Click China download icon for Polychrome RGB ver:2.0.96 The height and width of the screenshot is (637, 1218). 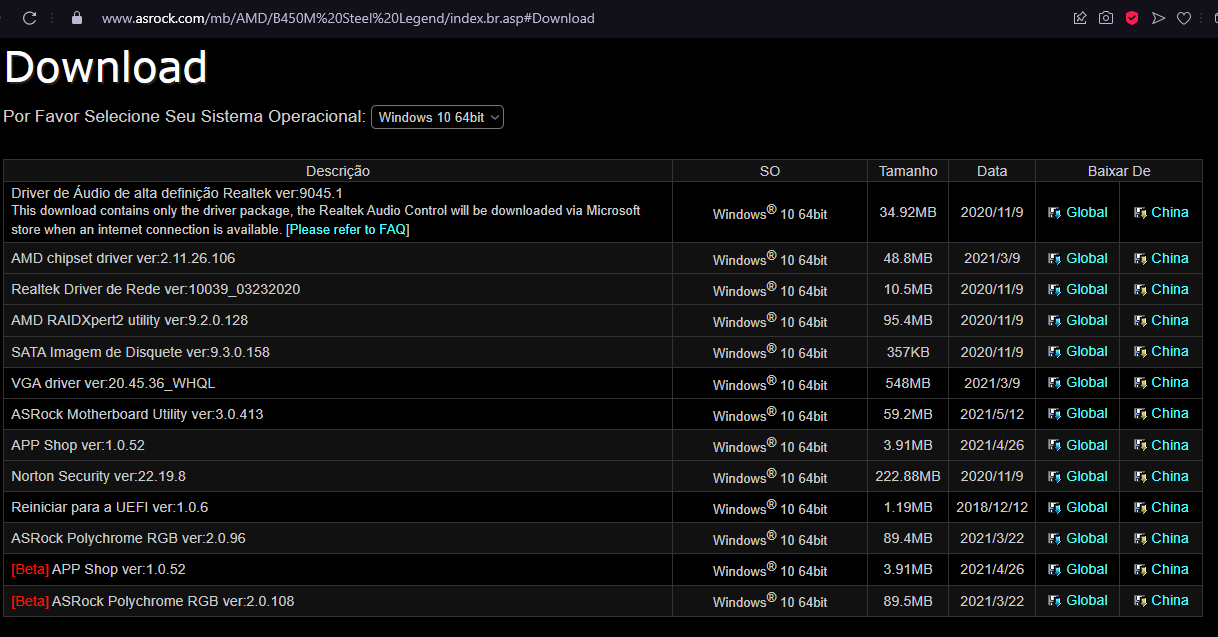click(1140, 538)
